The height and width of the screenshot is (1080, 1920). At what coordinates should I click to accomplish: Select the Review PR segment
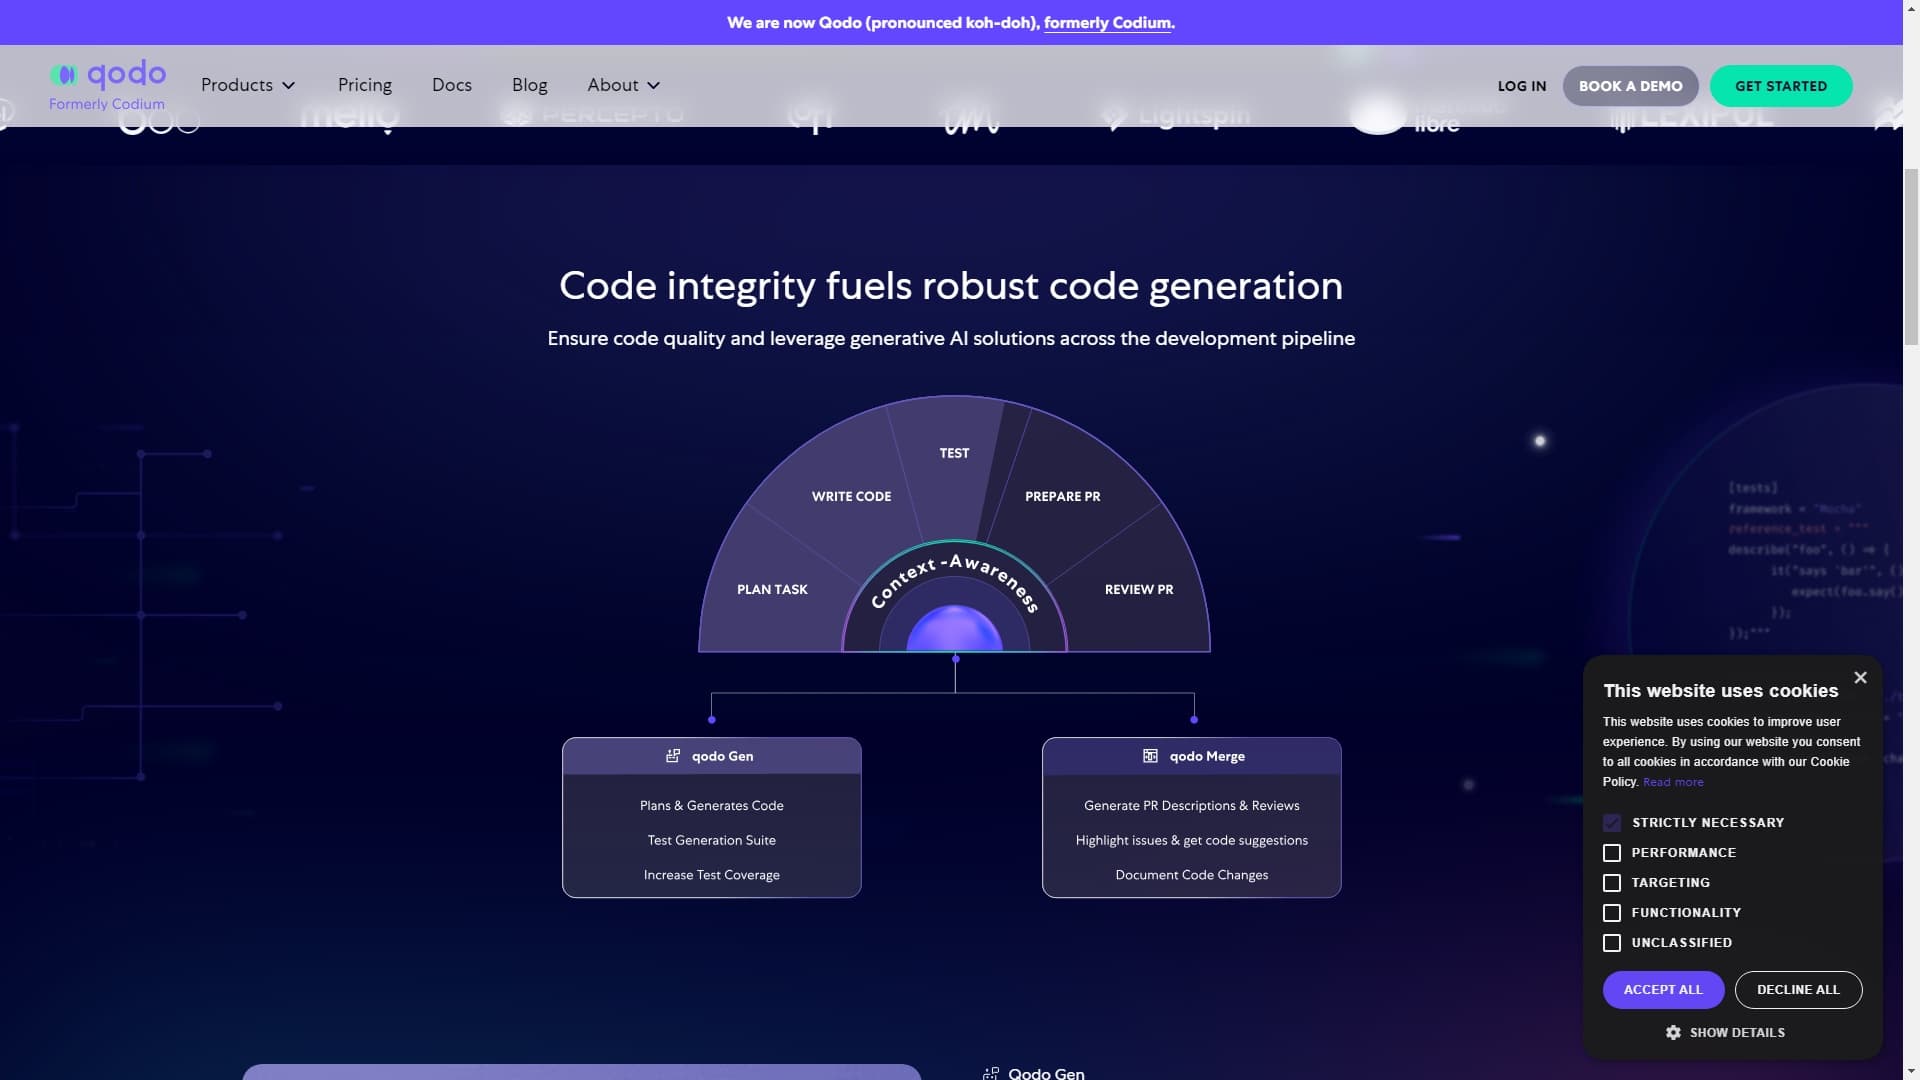tap(1139, 589)
